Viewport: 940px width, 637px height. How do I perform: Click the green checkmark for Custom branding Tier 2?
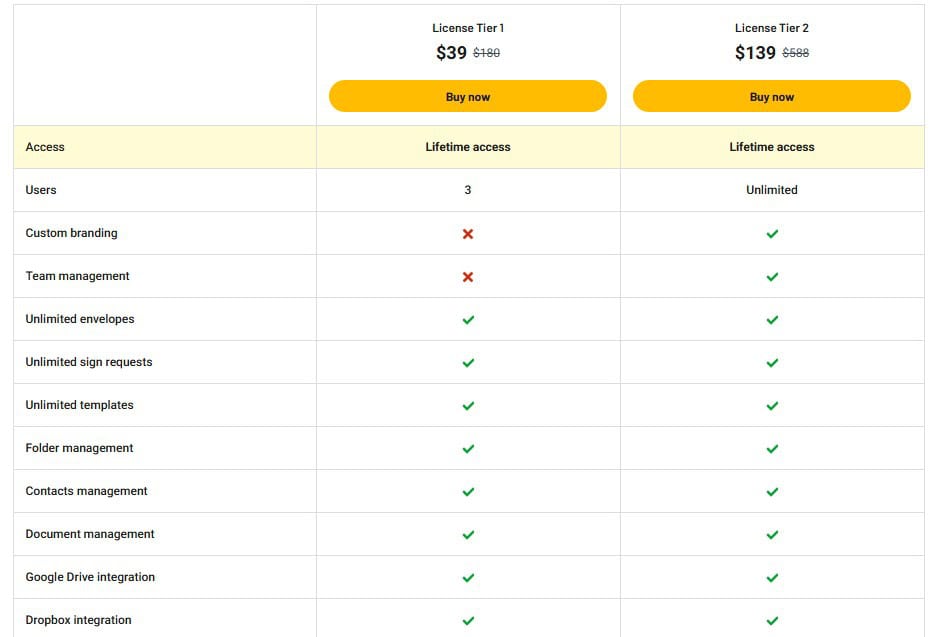pyautogui.click(x=771, y=233)
